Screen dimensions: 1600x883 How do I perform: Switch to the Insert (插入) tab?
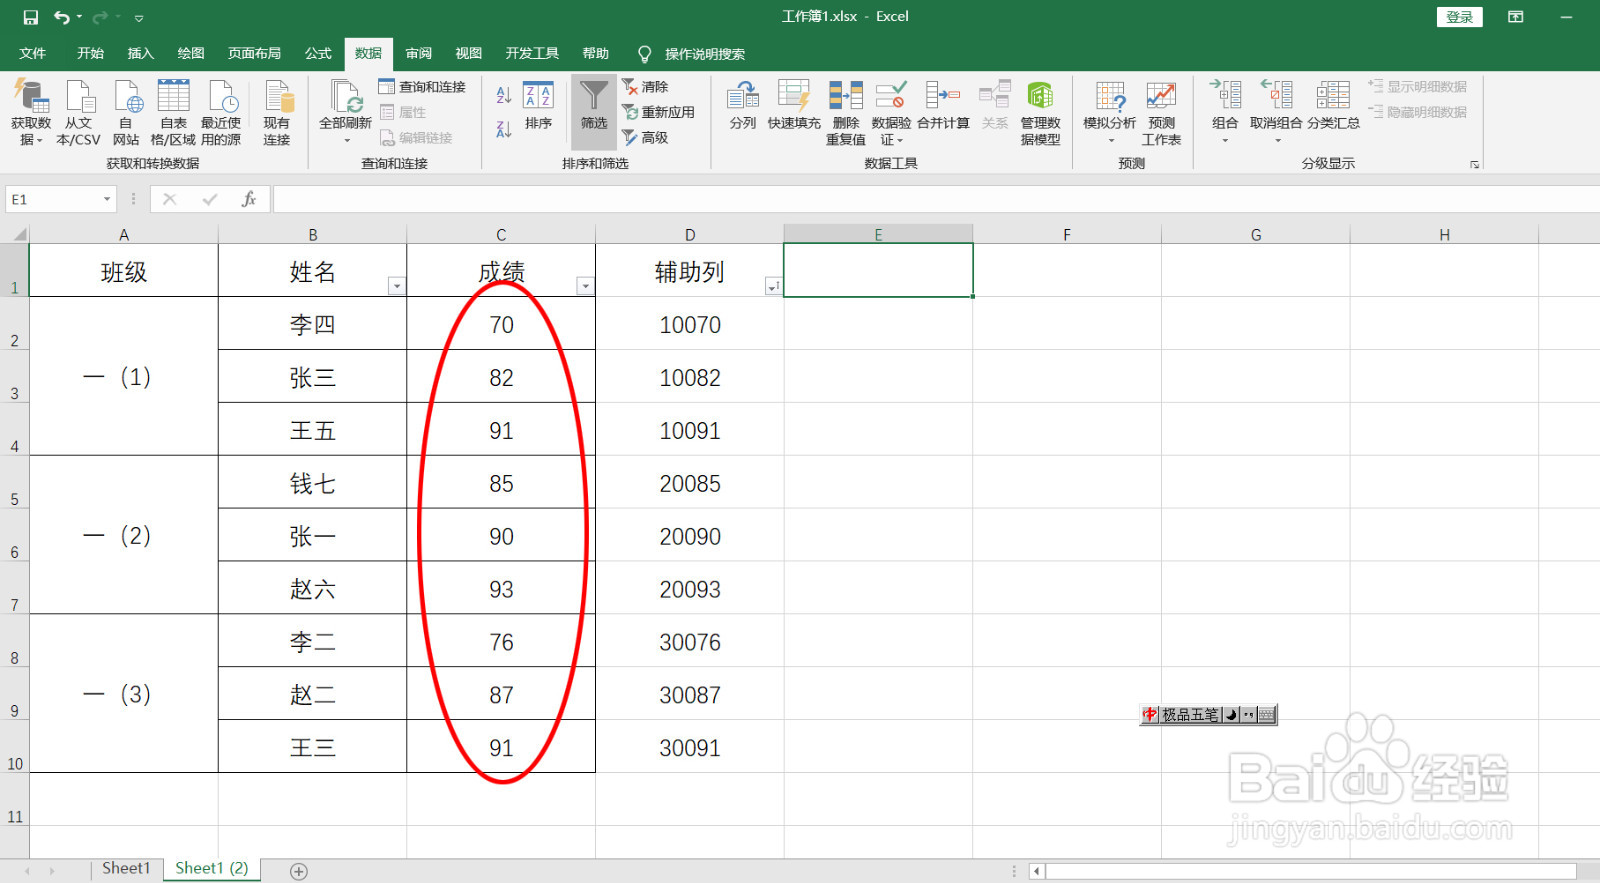pyautogui.click(x=141, y=53)
